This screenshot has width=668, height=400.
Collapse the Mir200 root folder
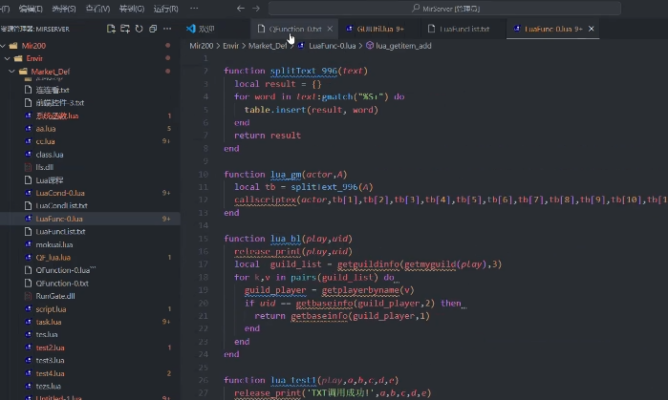5,46
